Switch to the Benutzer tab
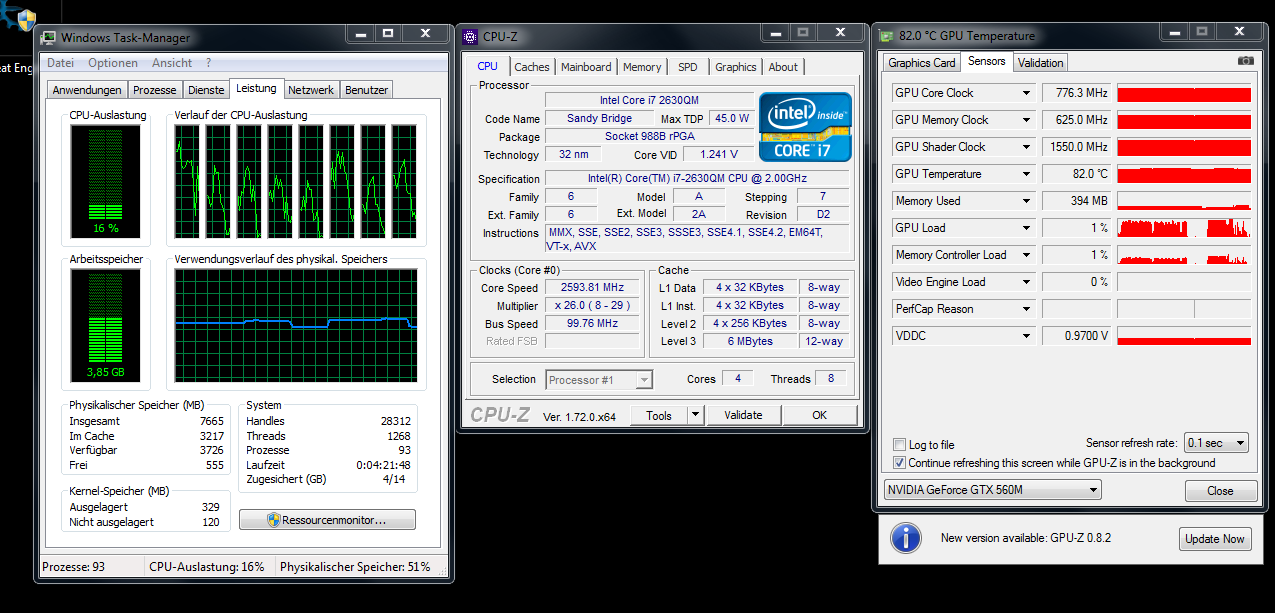 pos(366,90)
